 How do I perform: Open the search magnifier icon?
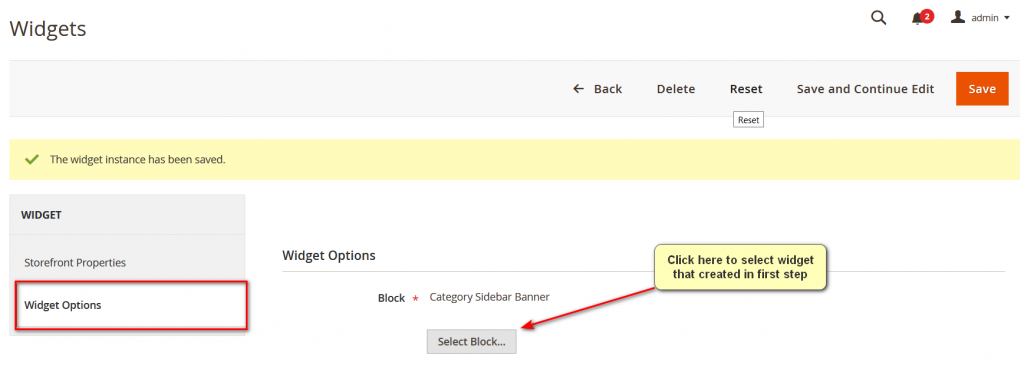[x=879, y=18]
